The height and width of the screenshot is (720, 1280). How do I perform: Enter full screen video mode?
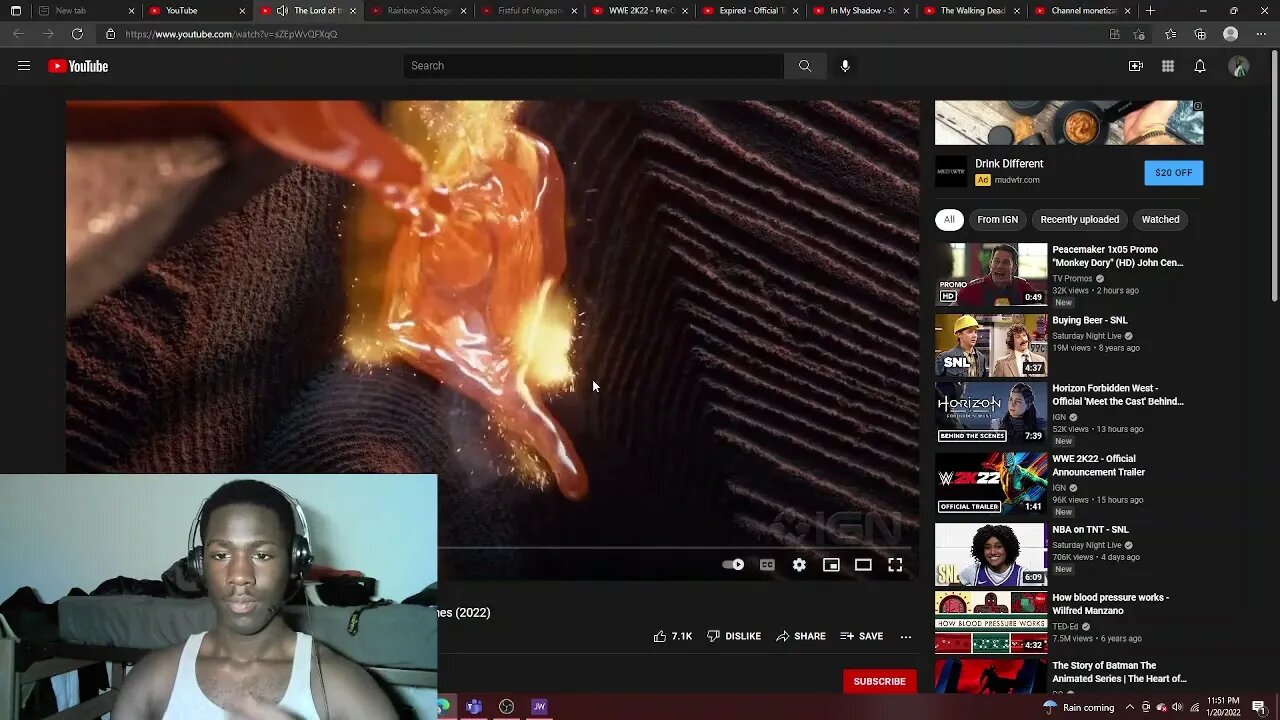click(895, 565)
